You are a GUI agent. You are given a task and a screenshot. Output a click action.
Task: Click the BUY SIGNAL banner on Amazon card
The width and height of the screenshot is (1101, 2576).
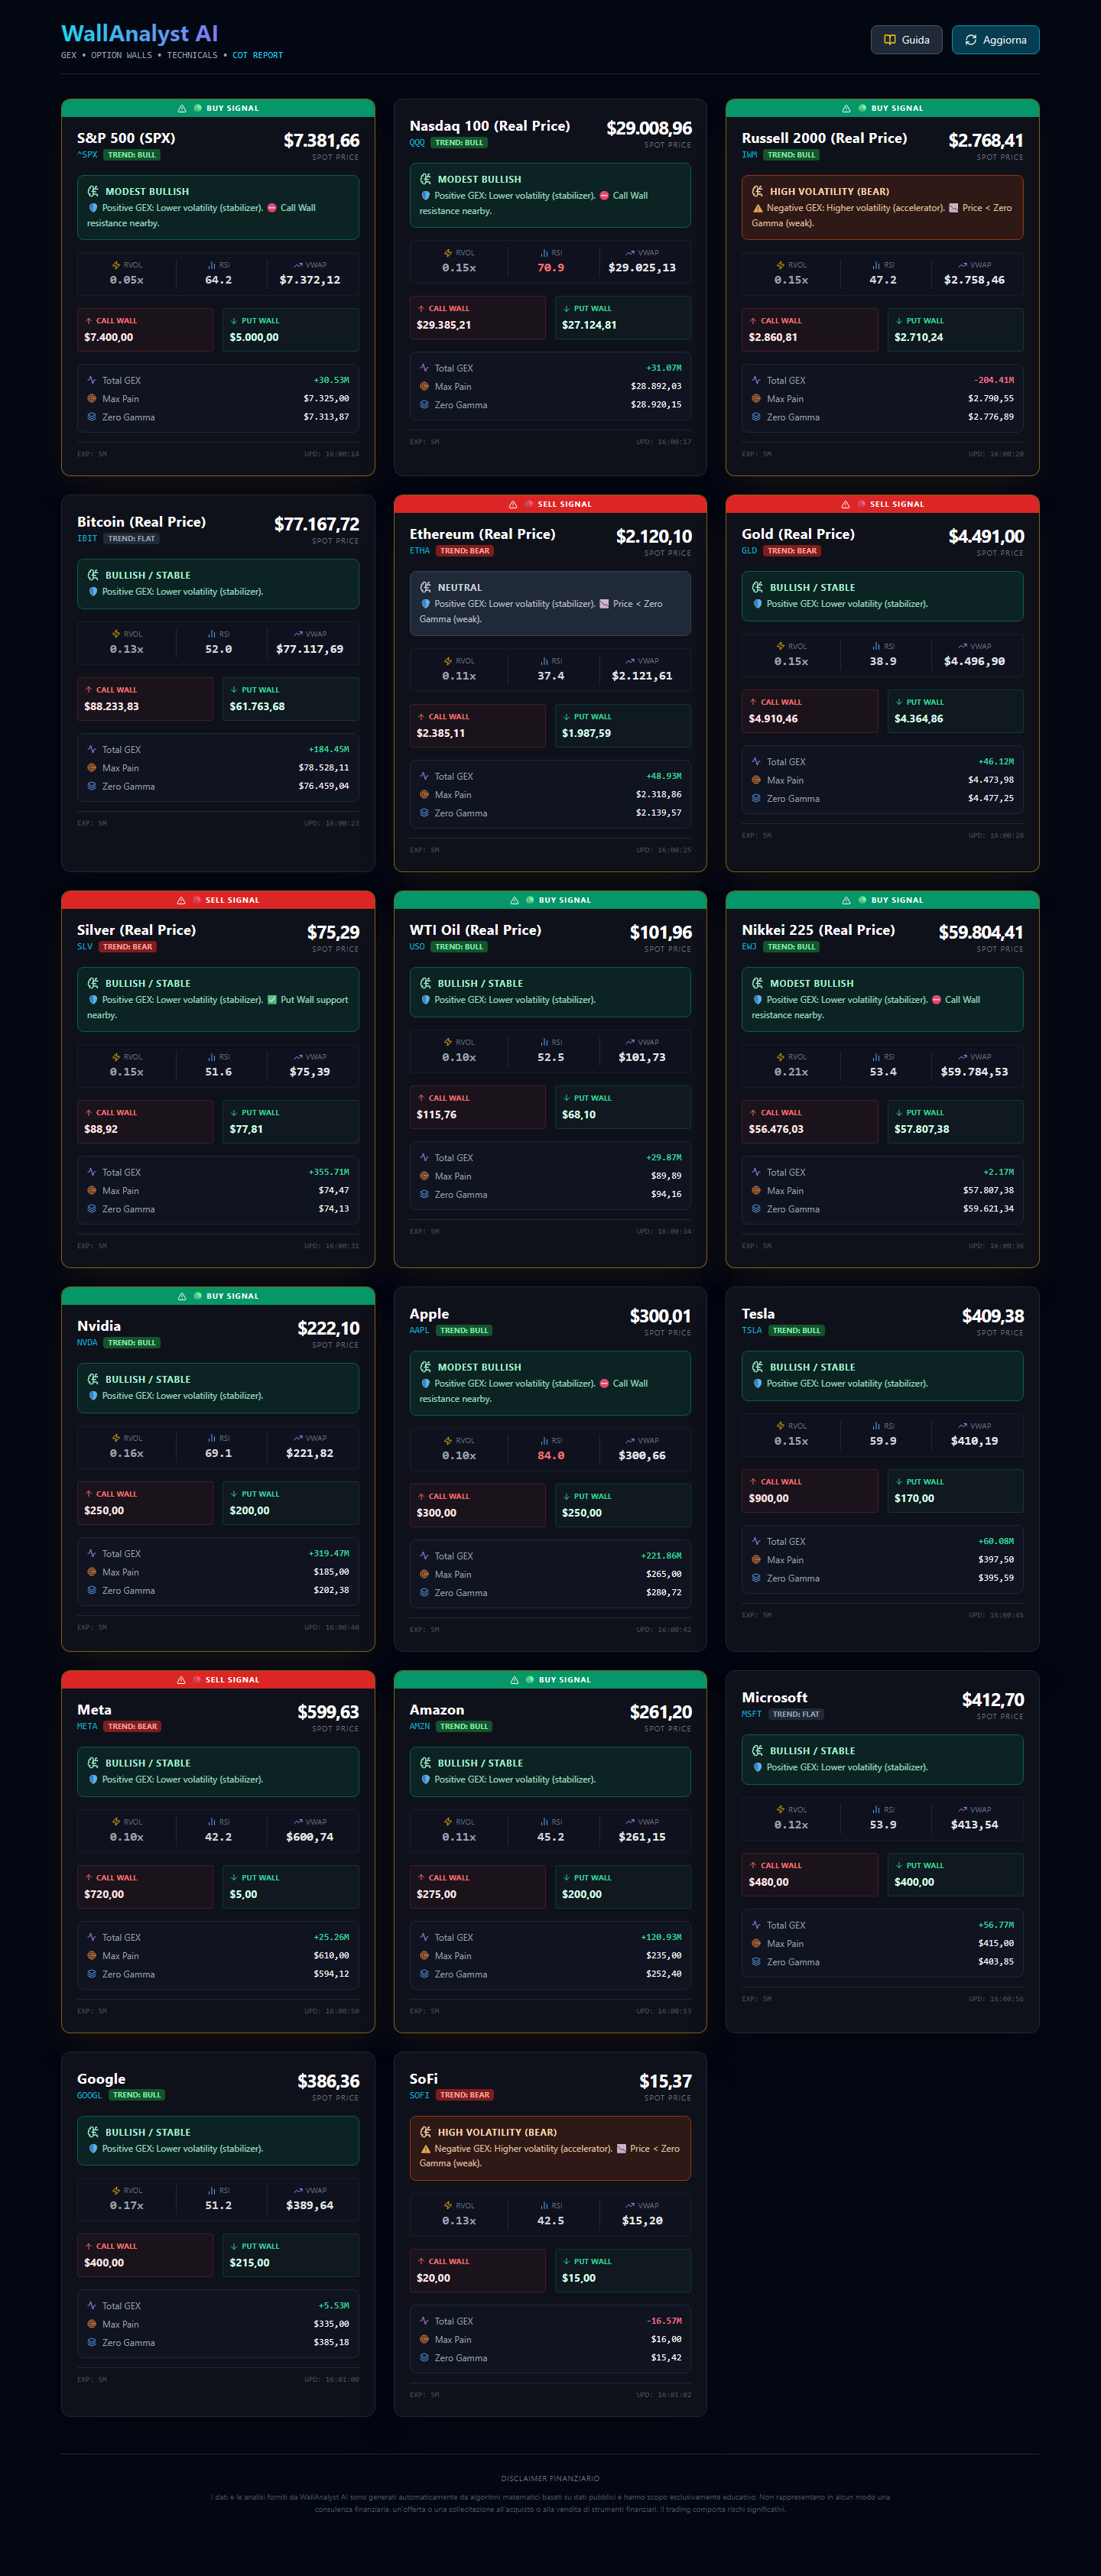tap(550, 1680)
